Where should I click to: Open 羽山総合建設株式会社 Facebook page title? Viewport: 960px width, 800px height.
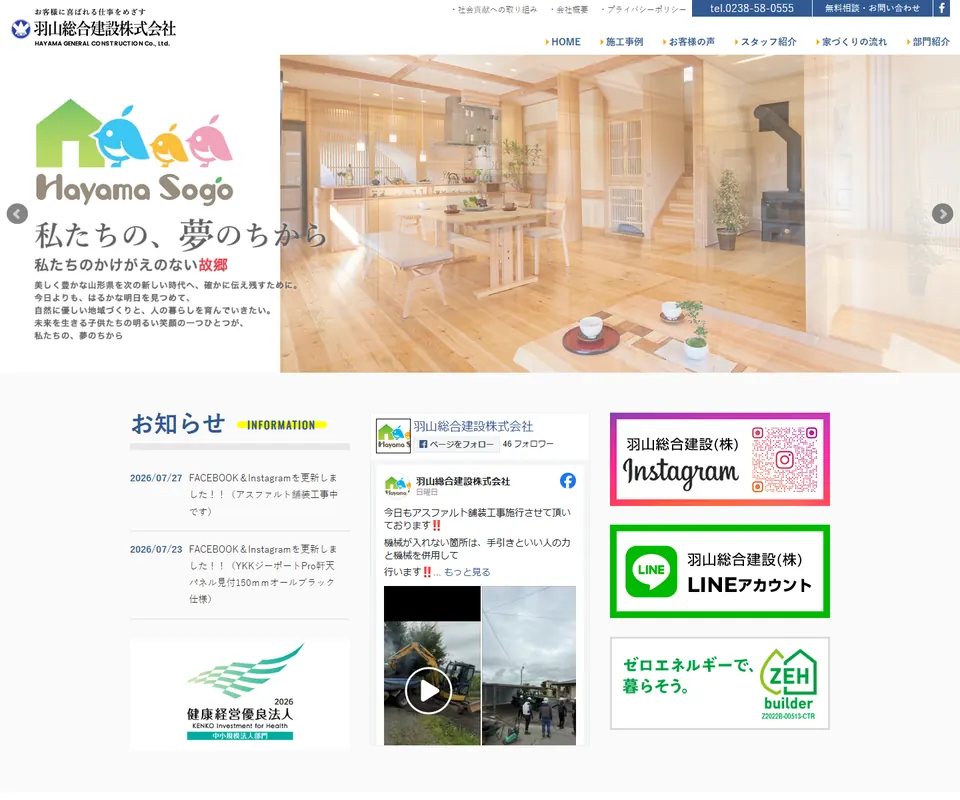coord(473,426)
